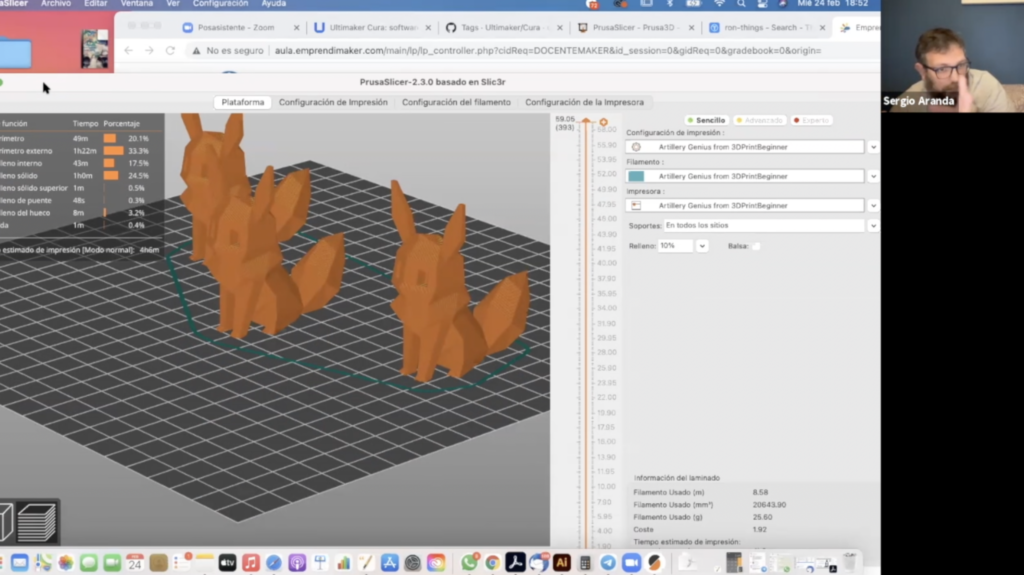Image resolution: width=1024 pixels, height=575 pixels.
Task: Switch to PrusaSlicer - Prusa3D browser tab
Action: (x=634, y=27)
